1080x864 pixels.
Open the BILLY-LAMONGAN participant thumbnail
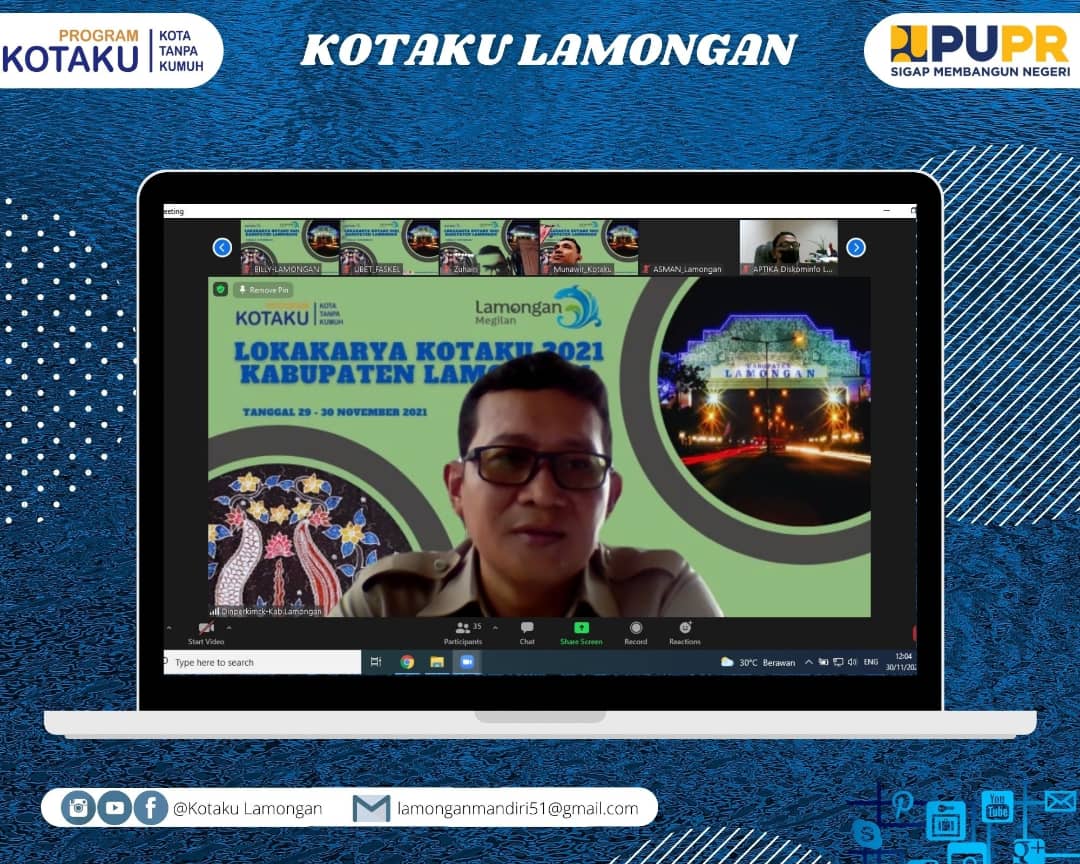290,247
